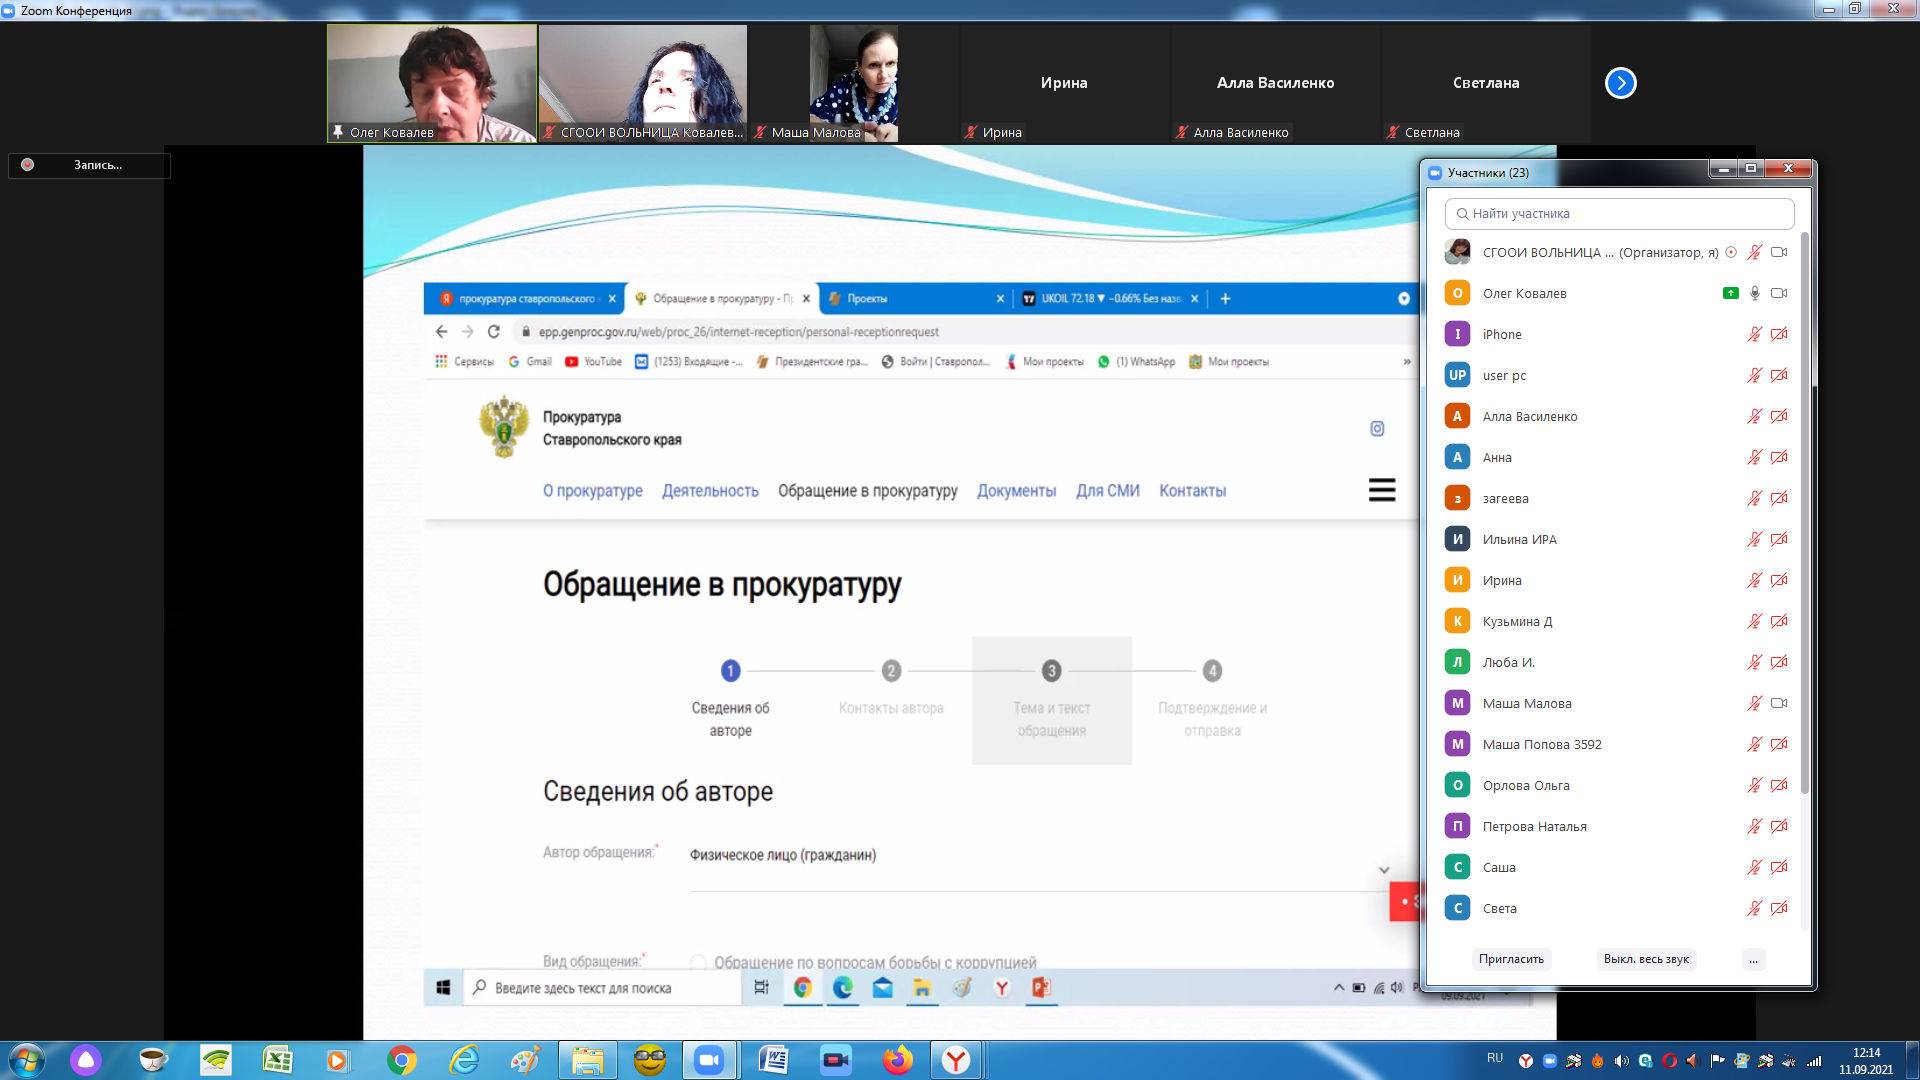Image resolution: width=1920 pixels, height=1080 pixels.
Task: Select 'Обращение по вопросам борьбы с коррупцией' radio
Action: [699, 962]
